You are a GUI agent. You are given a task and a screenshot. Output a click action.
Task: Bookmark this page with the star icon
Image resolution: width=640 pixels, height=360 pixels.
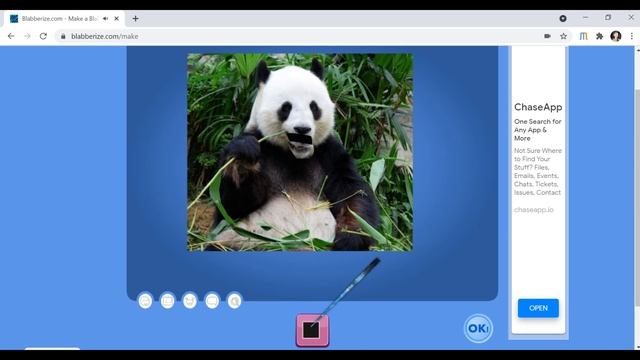click(563, 36)
